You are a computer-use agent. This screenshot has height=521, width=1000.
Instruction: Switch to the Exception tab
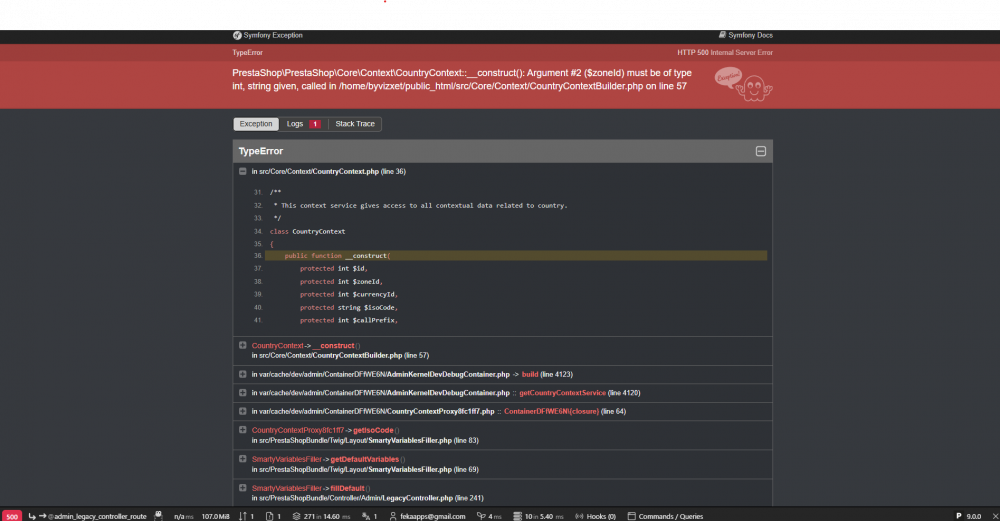click(256, 124)
